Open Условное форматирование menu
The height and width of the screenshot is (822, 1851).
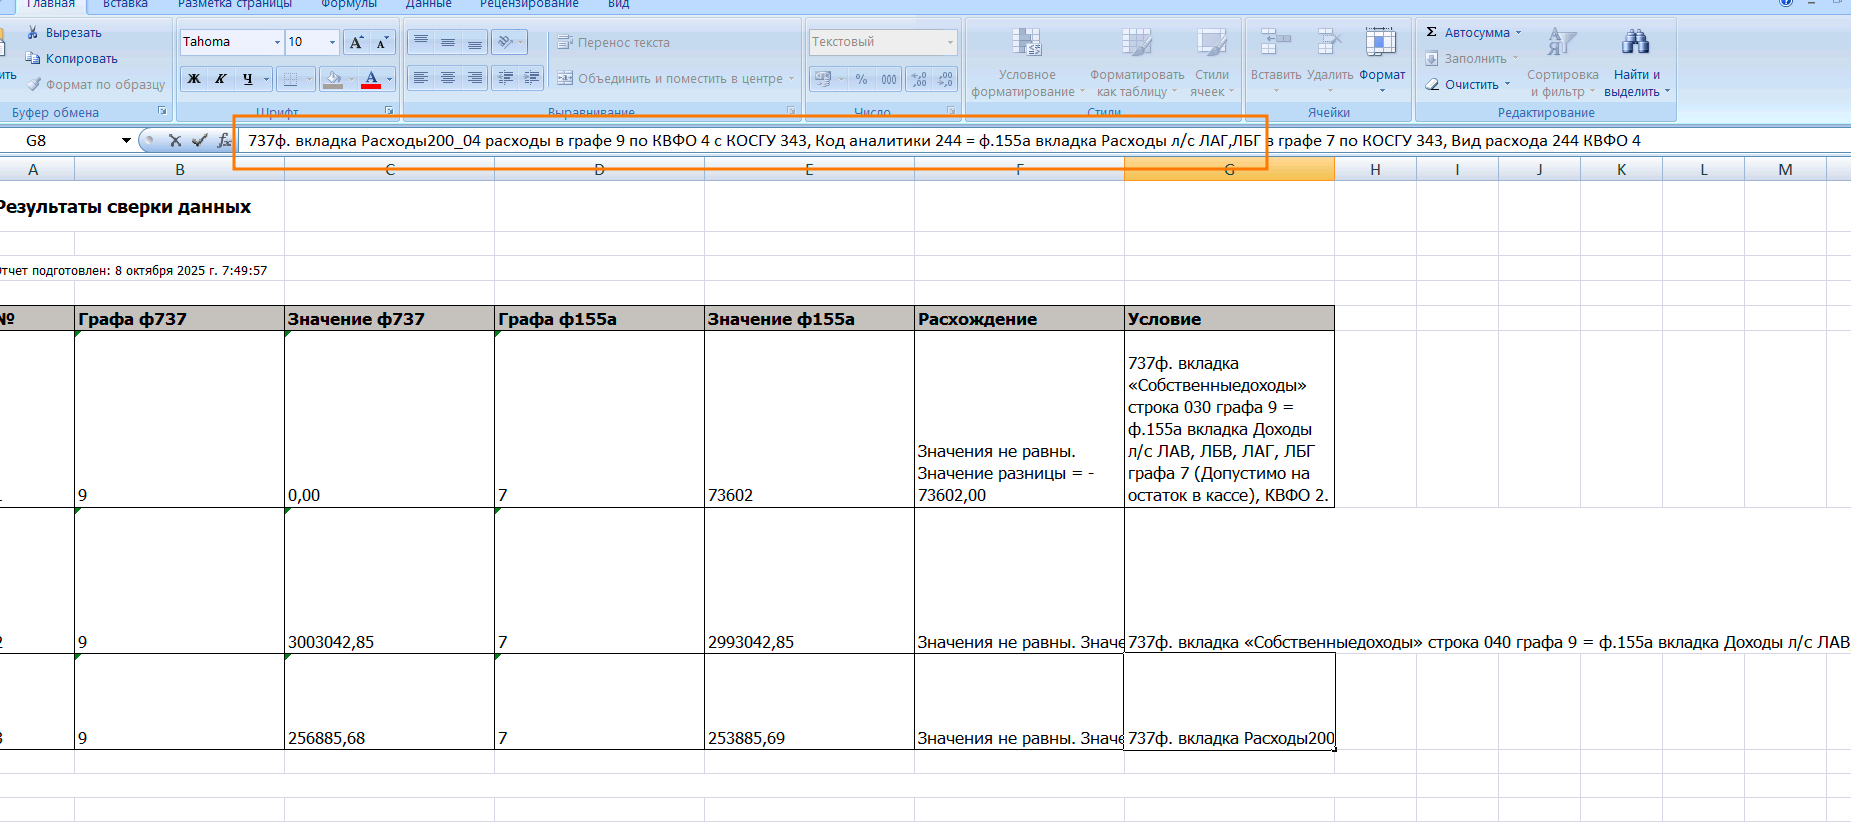[1027, 63]
